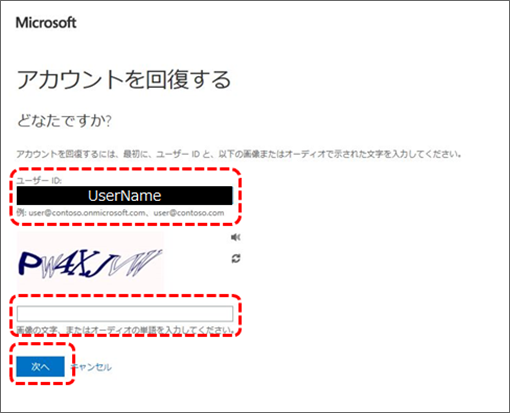Image resolution: width=510 pixels, height=413 pixels.
Task: Click the UserName text in the black box
Action: tap(125, 196)
